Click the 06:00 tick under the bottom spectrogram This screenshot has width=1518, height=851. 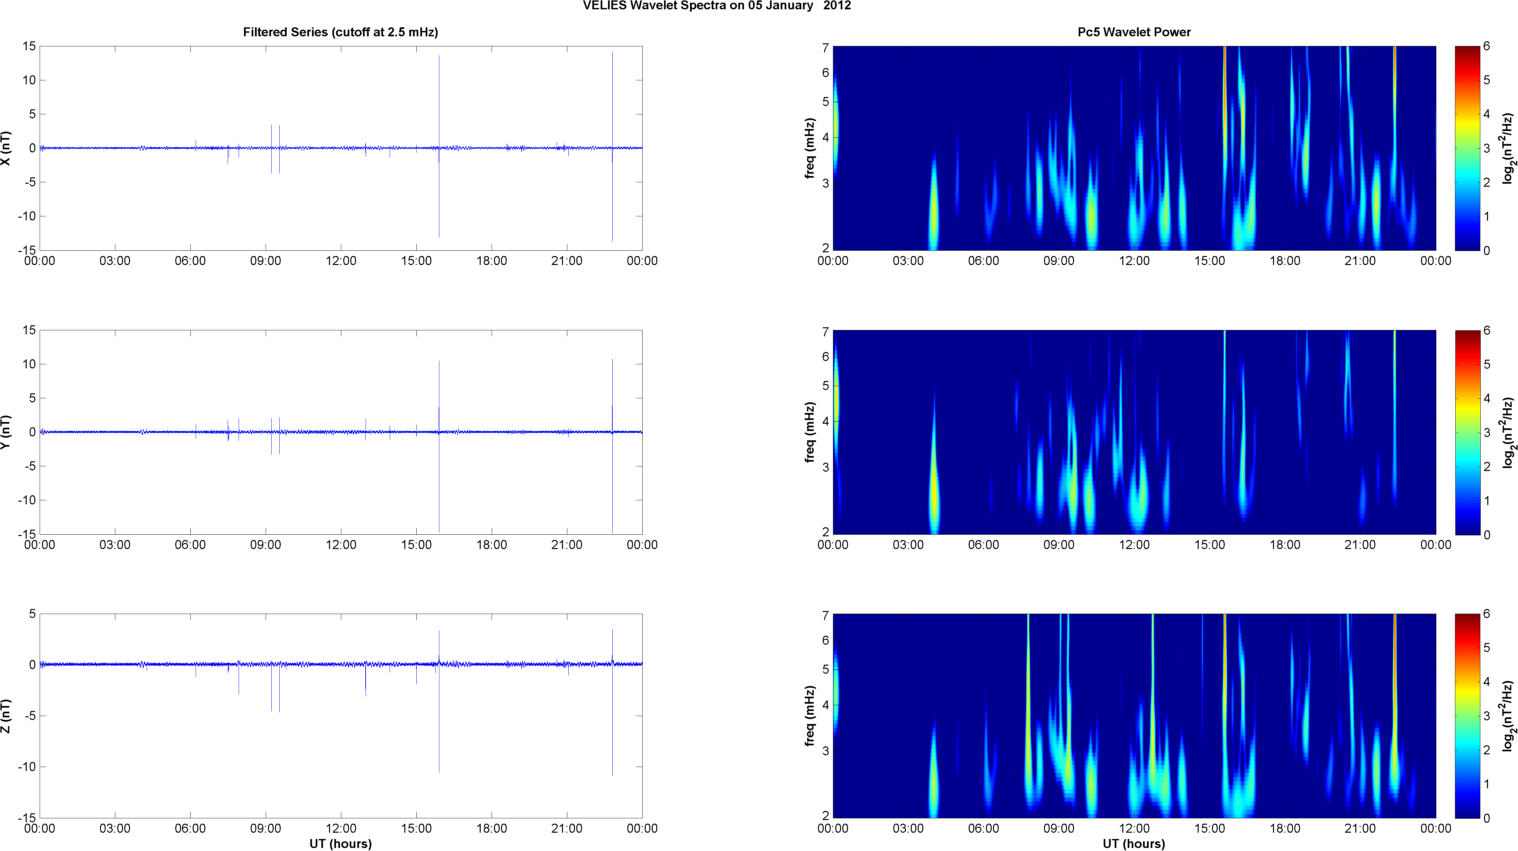984,828
